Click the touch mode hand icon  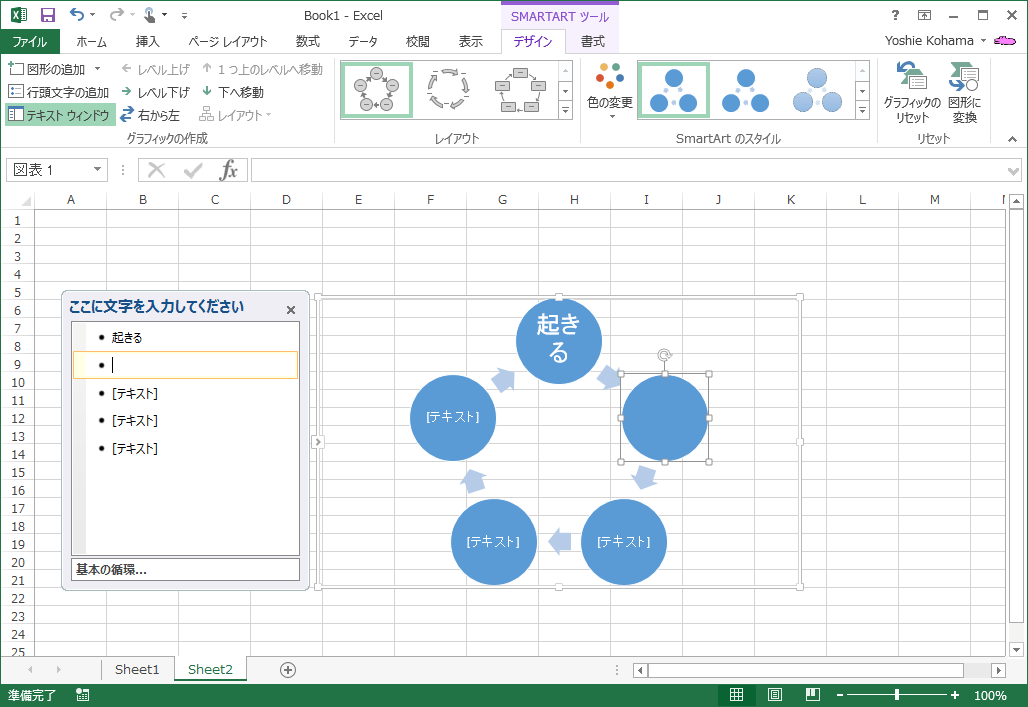pos(151,14)
